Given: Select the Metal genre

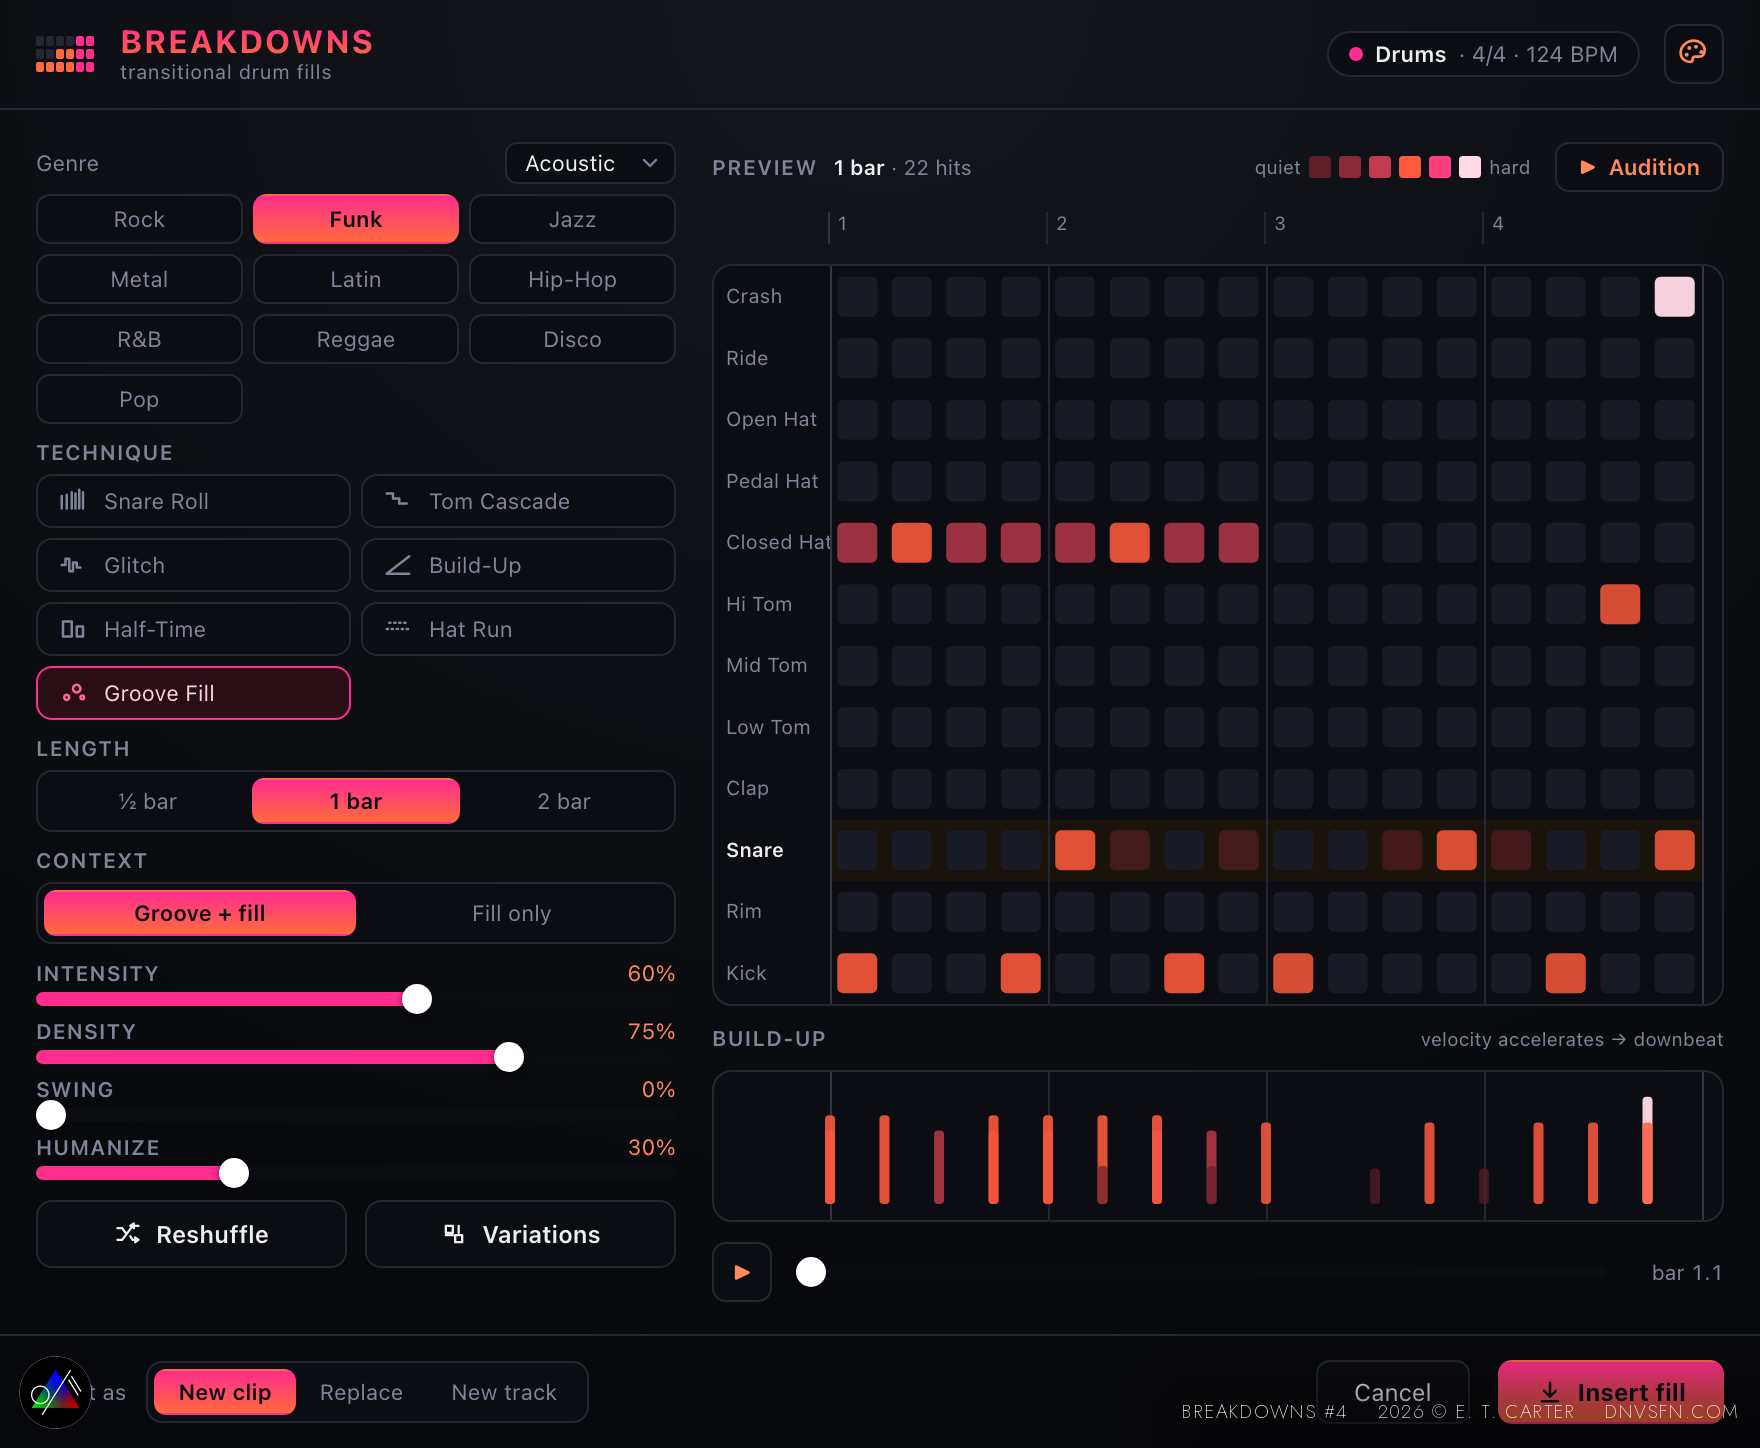Looking at the screenshot, I should [139, 279].
